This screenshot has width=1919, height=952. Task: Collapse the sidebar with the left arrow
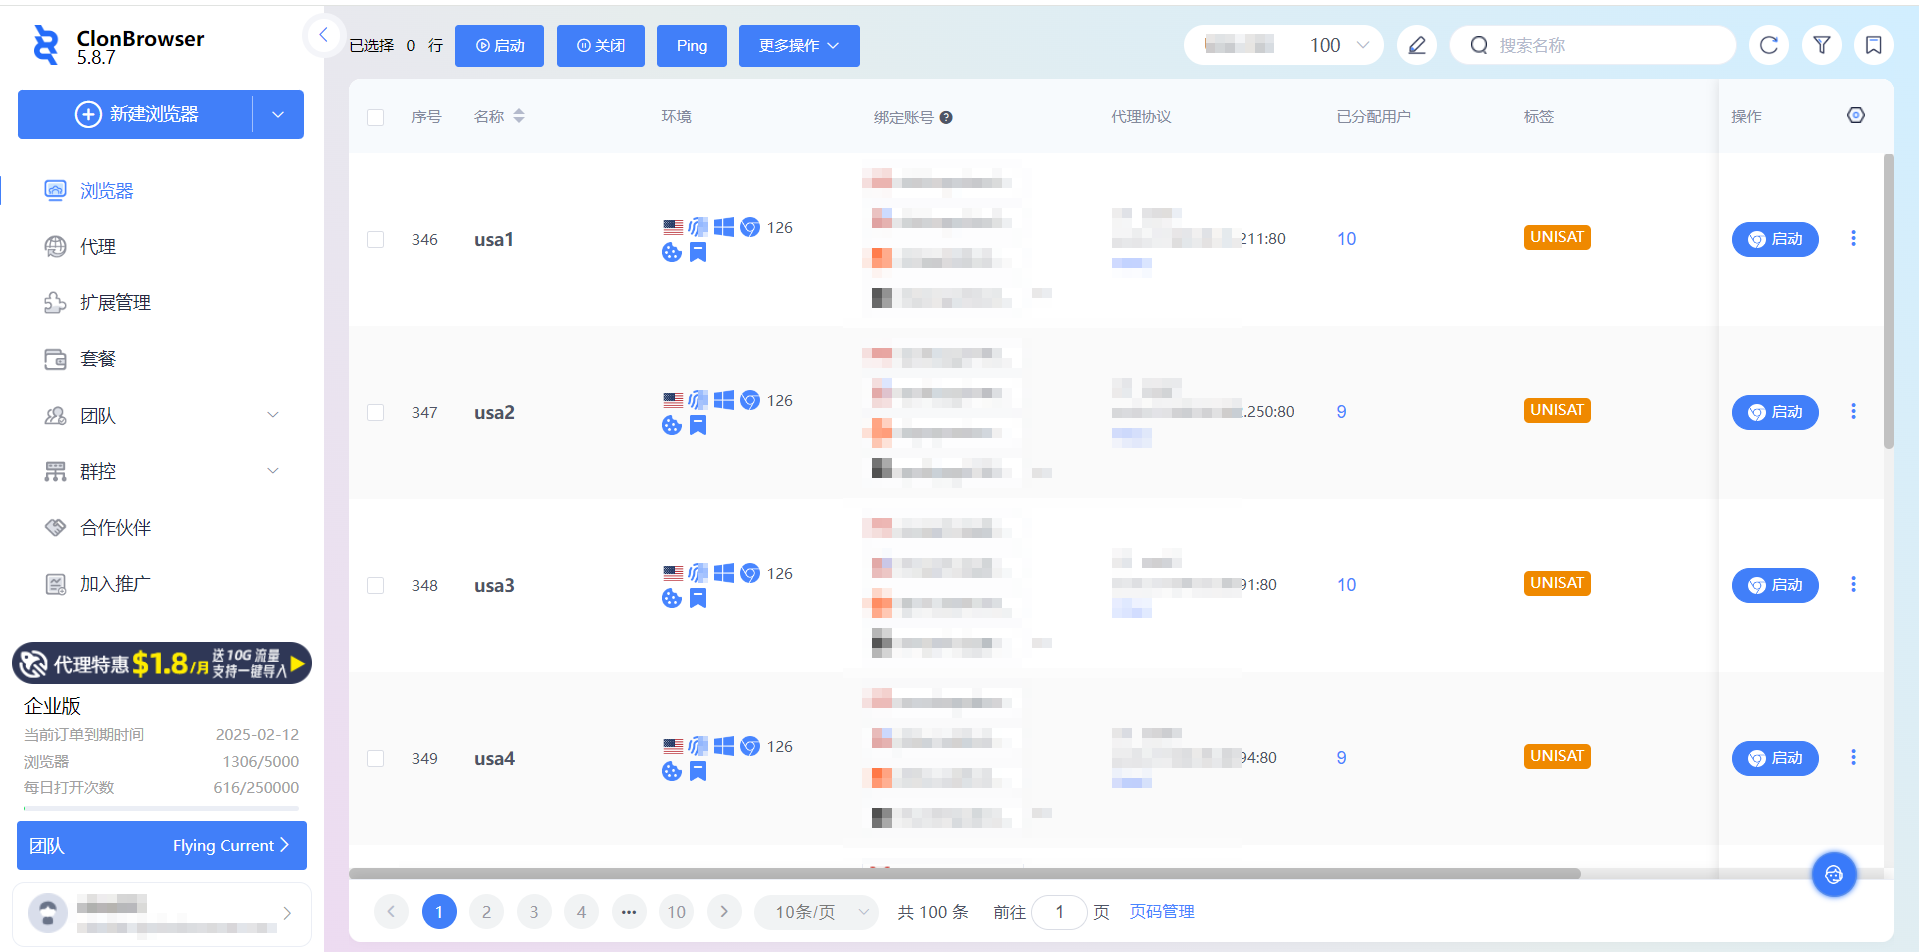point(323,36)
